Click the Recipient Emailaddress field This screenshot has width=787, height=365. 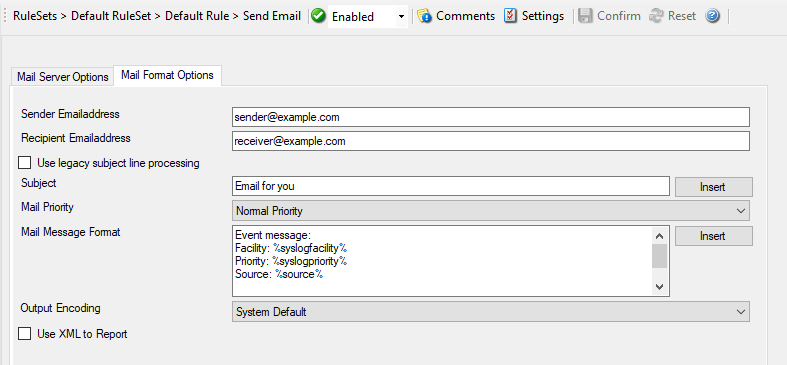491,141
